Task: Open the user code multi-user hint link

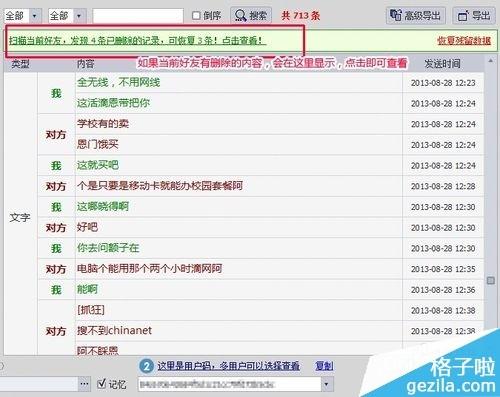Action: (x=228, y=366)
